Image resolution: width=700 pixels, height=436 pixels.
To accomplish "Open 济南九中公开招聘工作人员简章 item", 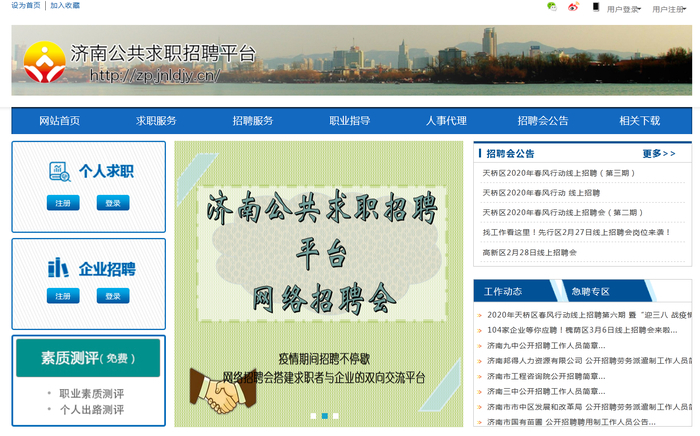I will pos(546,346).
